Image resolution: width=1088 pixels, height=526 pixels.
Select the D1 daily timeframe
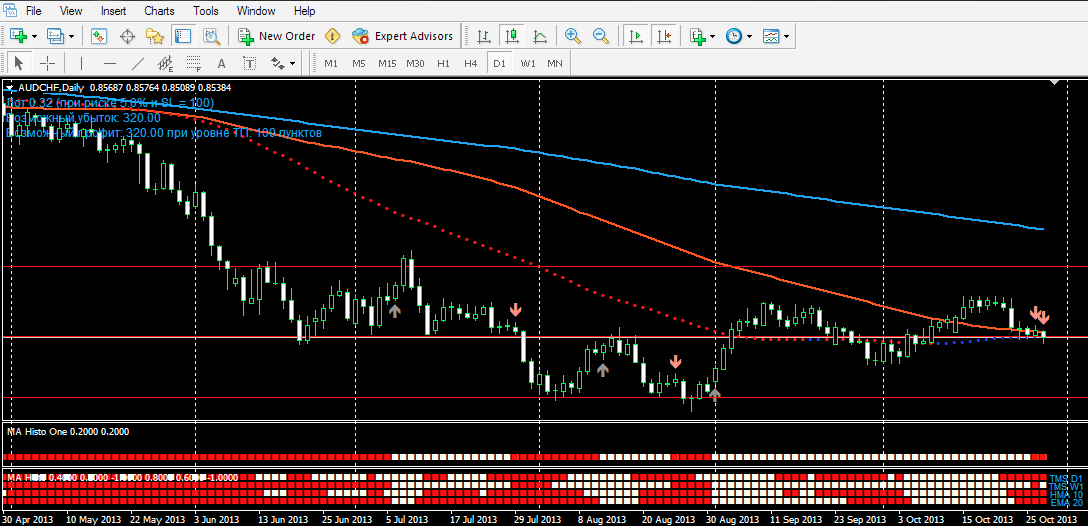click(x=499, y=63)
